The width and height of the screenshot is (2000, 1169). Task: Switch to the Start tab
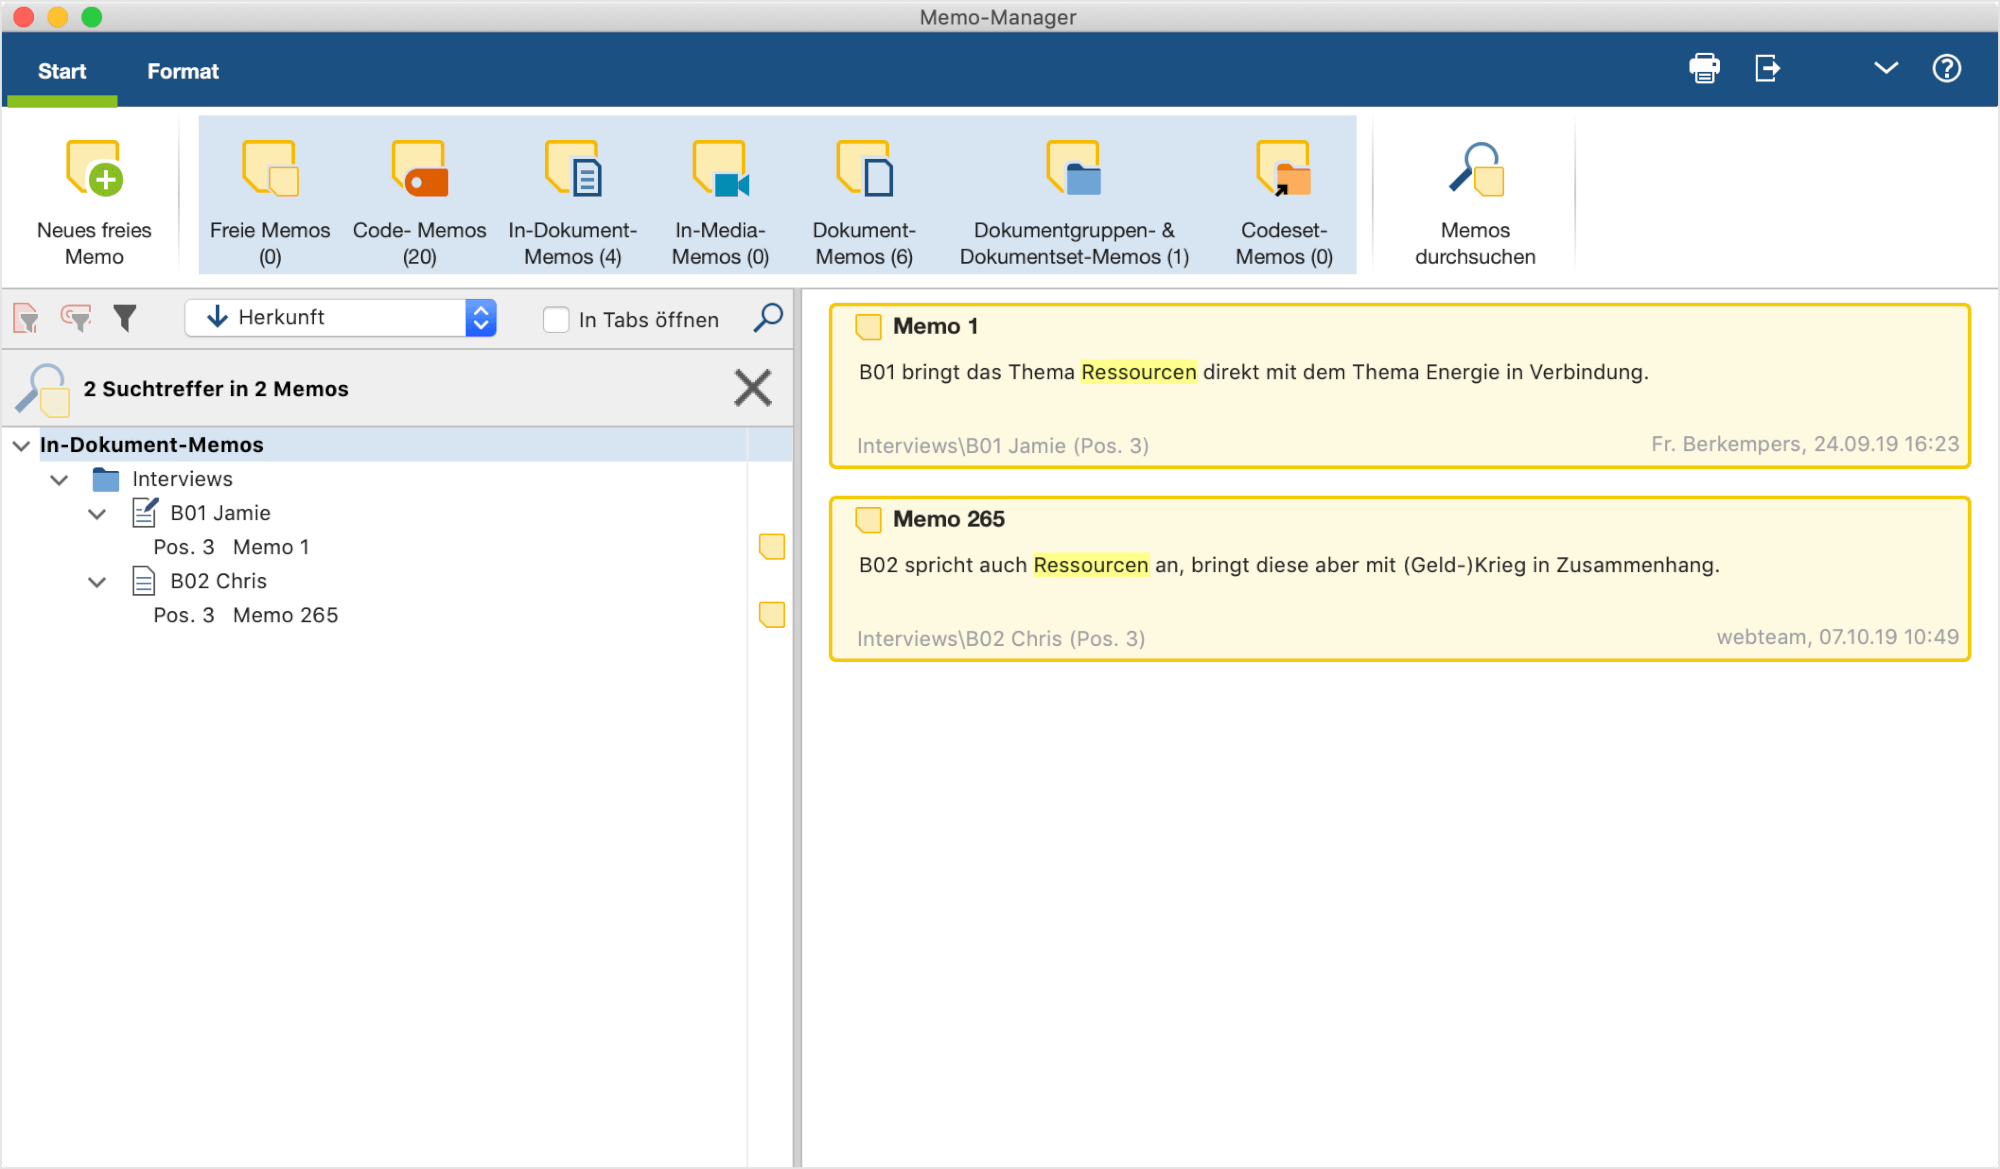(62, 71)
